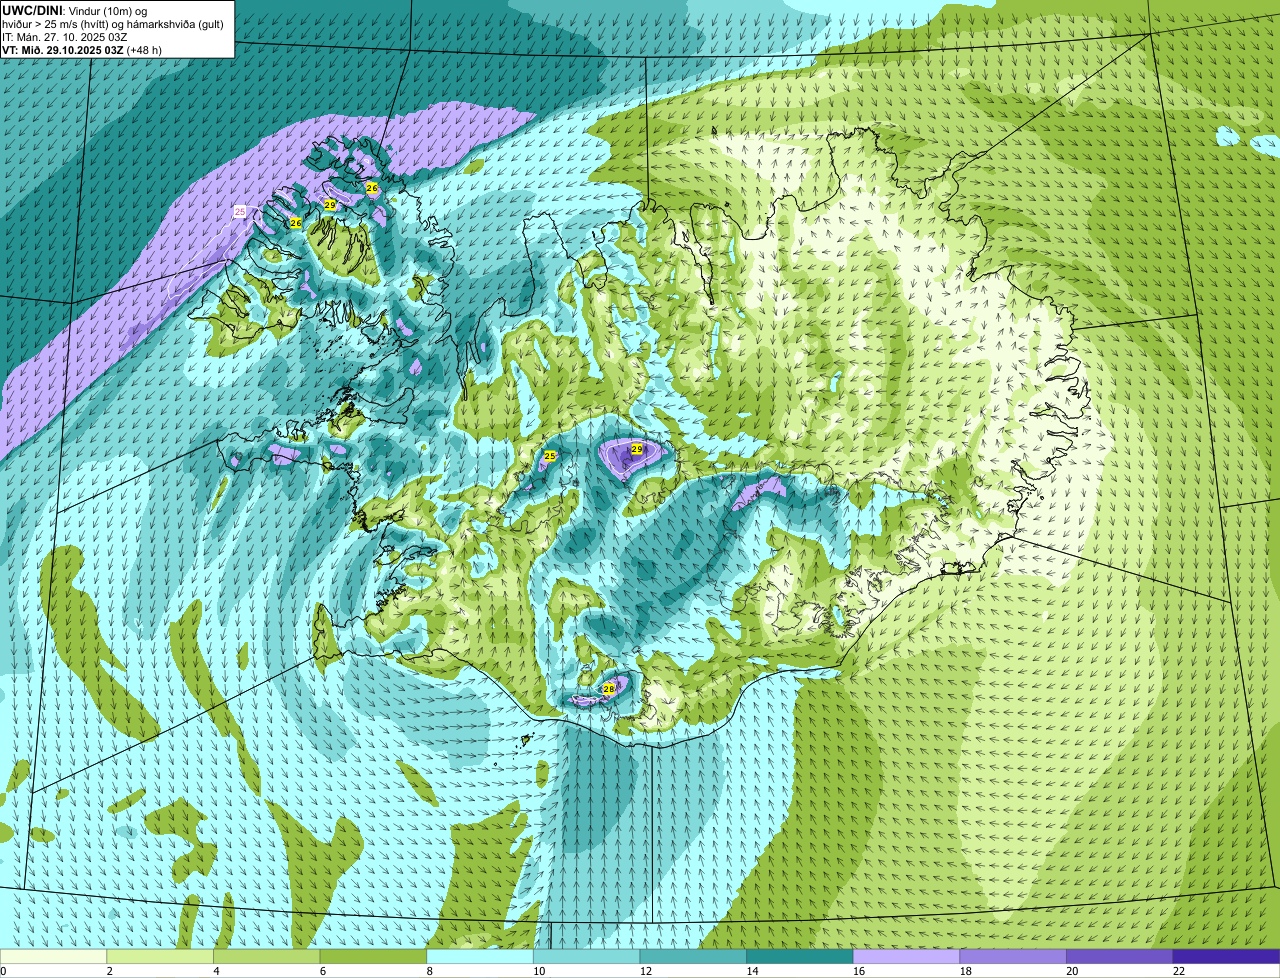Select gust marker 29 inside central dark purple area

(637, 450)
